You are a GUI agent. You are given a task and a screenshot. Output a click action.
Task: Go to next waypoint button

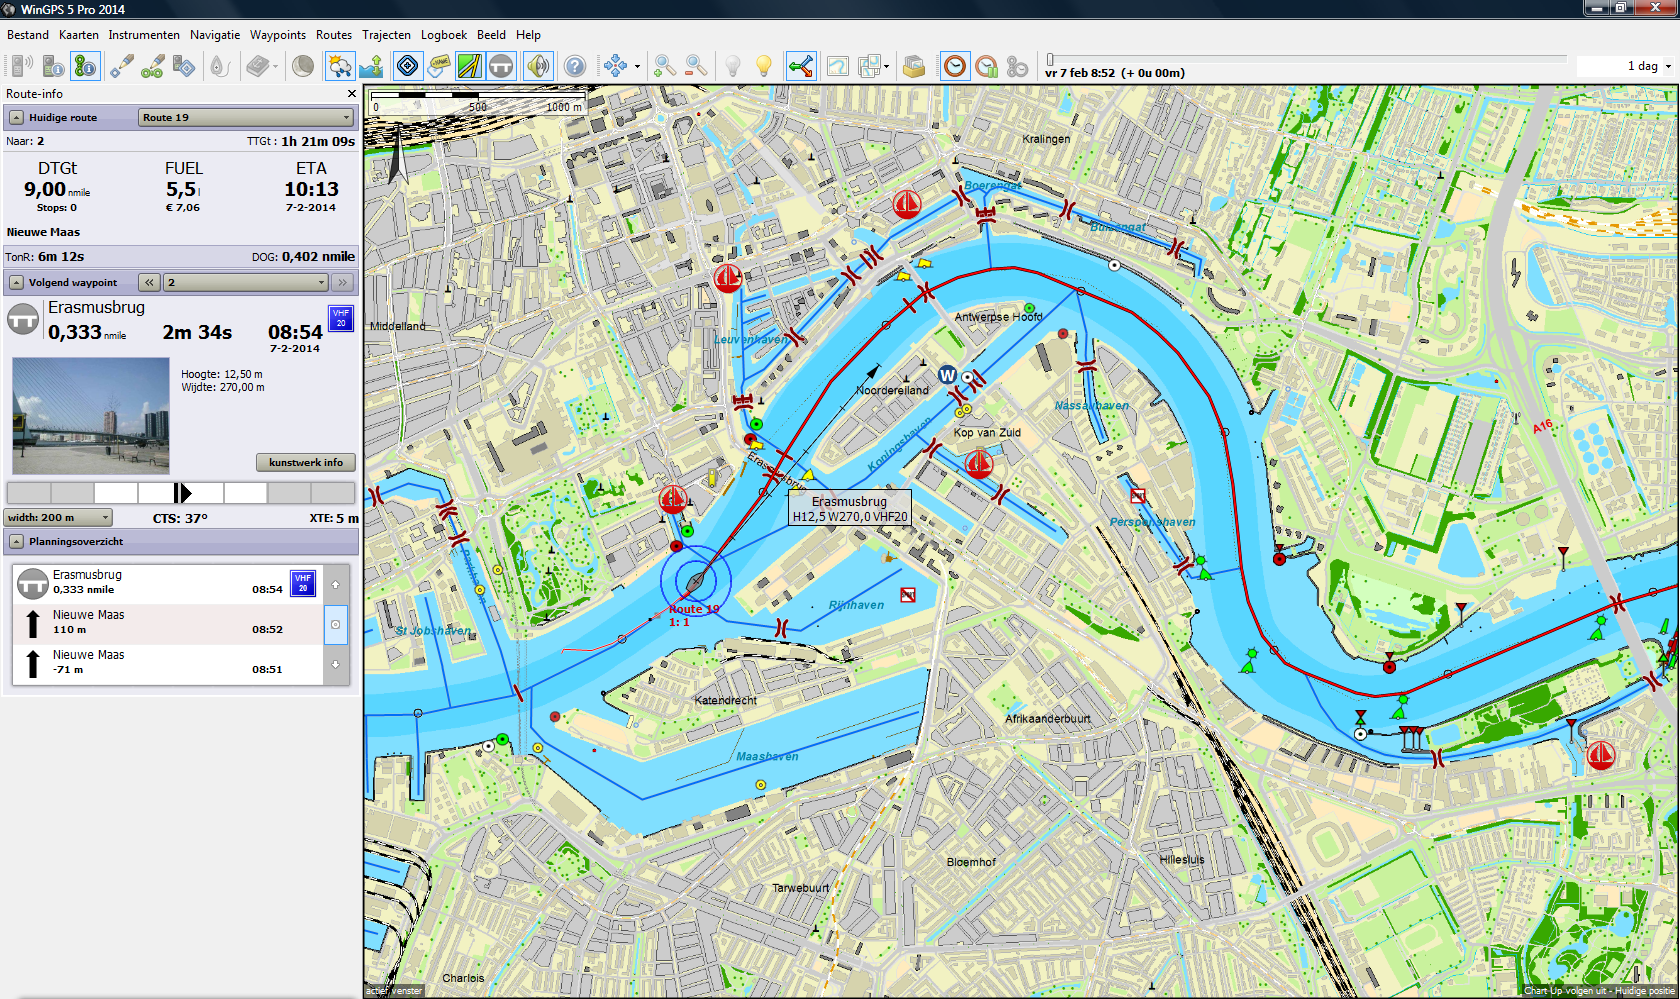tap(343, 282)
